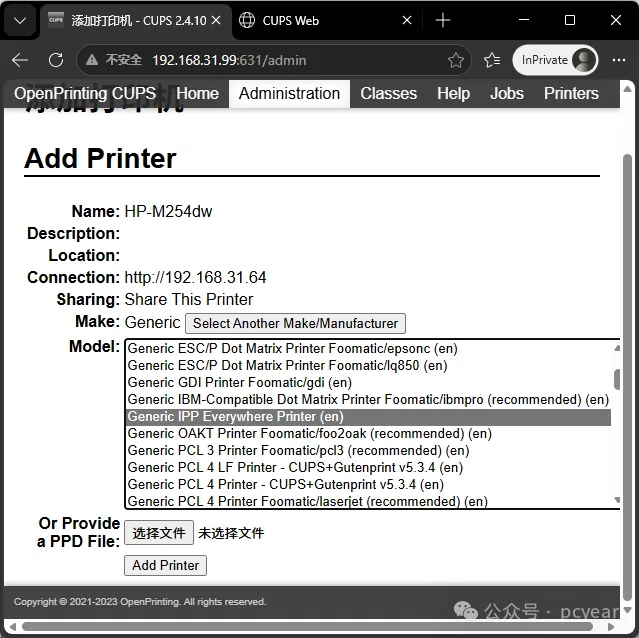Open the Jobs nav item
The height and width of the screenshot is (638, 639).
(x=507, y=93)
